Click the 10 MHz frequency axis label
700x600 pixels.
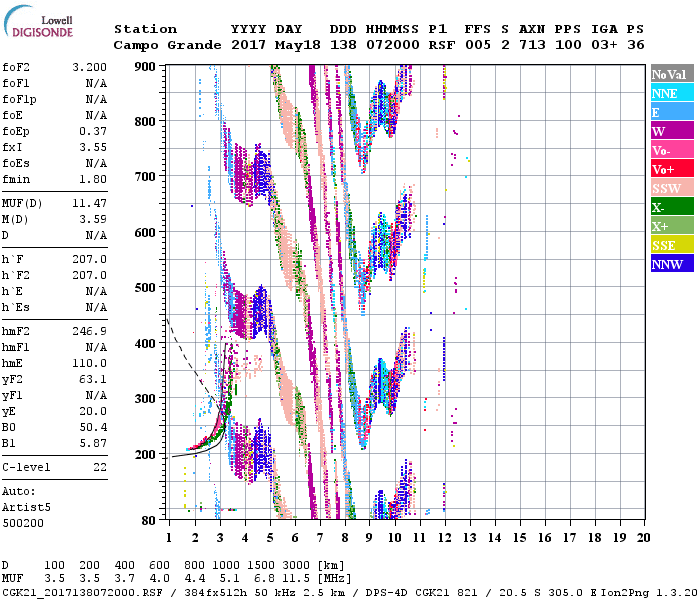tap(394, 538)
